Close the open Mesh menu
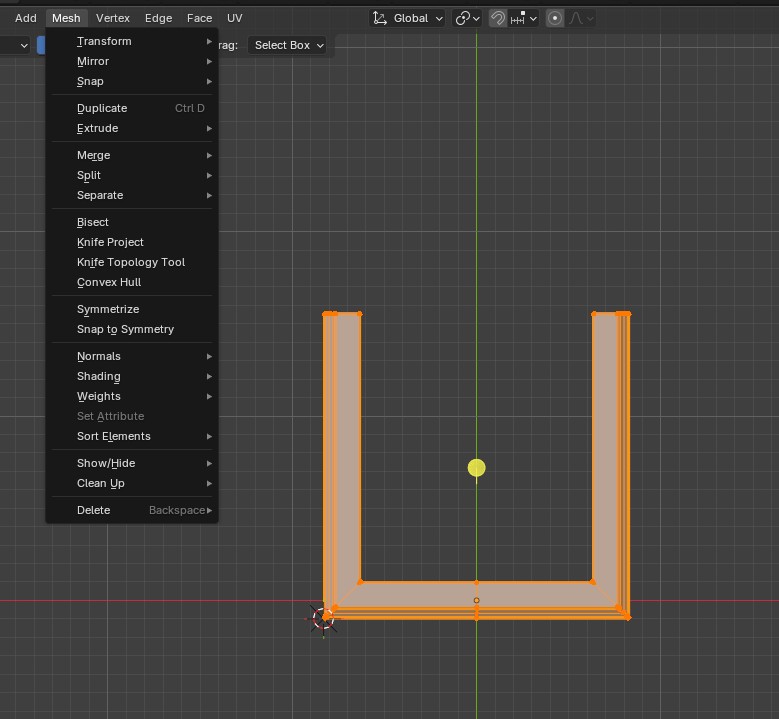The image size is (779, 719). 66,18
